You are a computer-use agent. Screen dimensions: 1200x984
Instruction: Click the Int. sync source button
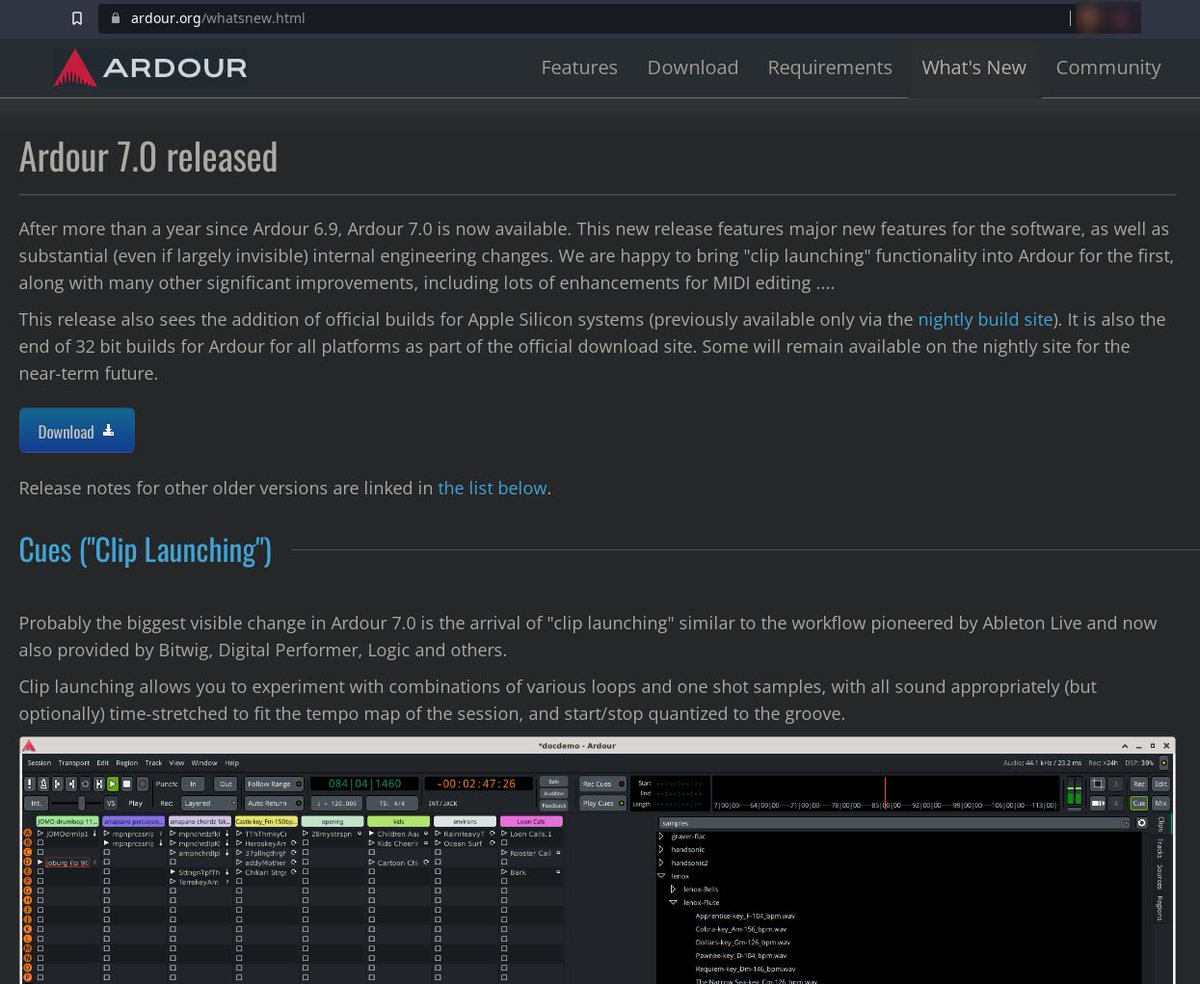click(x=36, y=803)
